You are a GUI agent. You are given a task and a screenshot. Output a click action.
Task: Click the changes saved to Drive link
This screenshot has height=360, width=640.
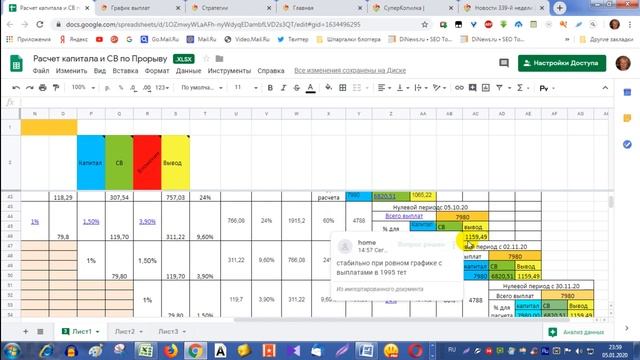tap(350, 71)
